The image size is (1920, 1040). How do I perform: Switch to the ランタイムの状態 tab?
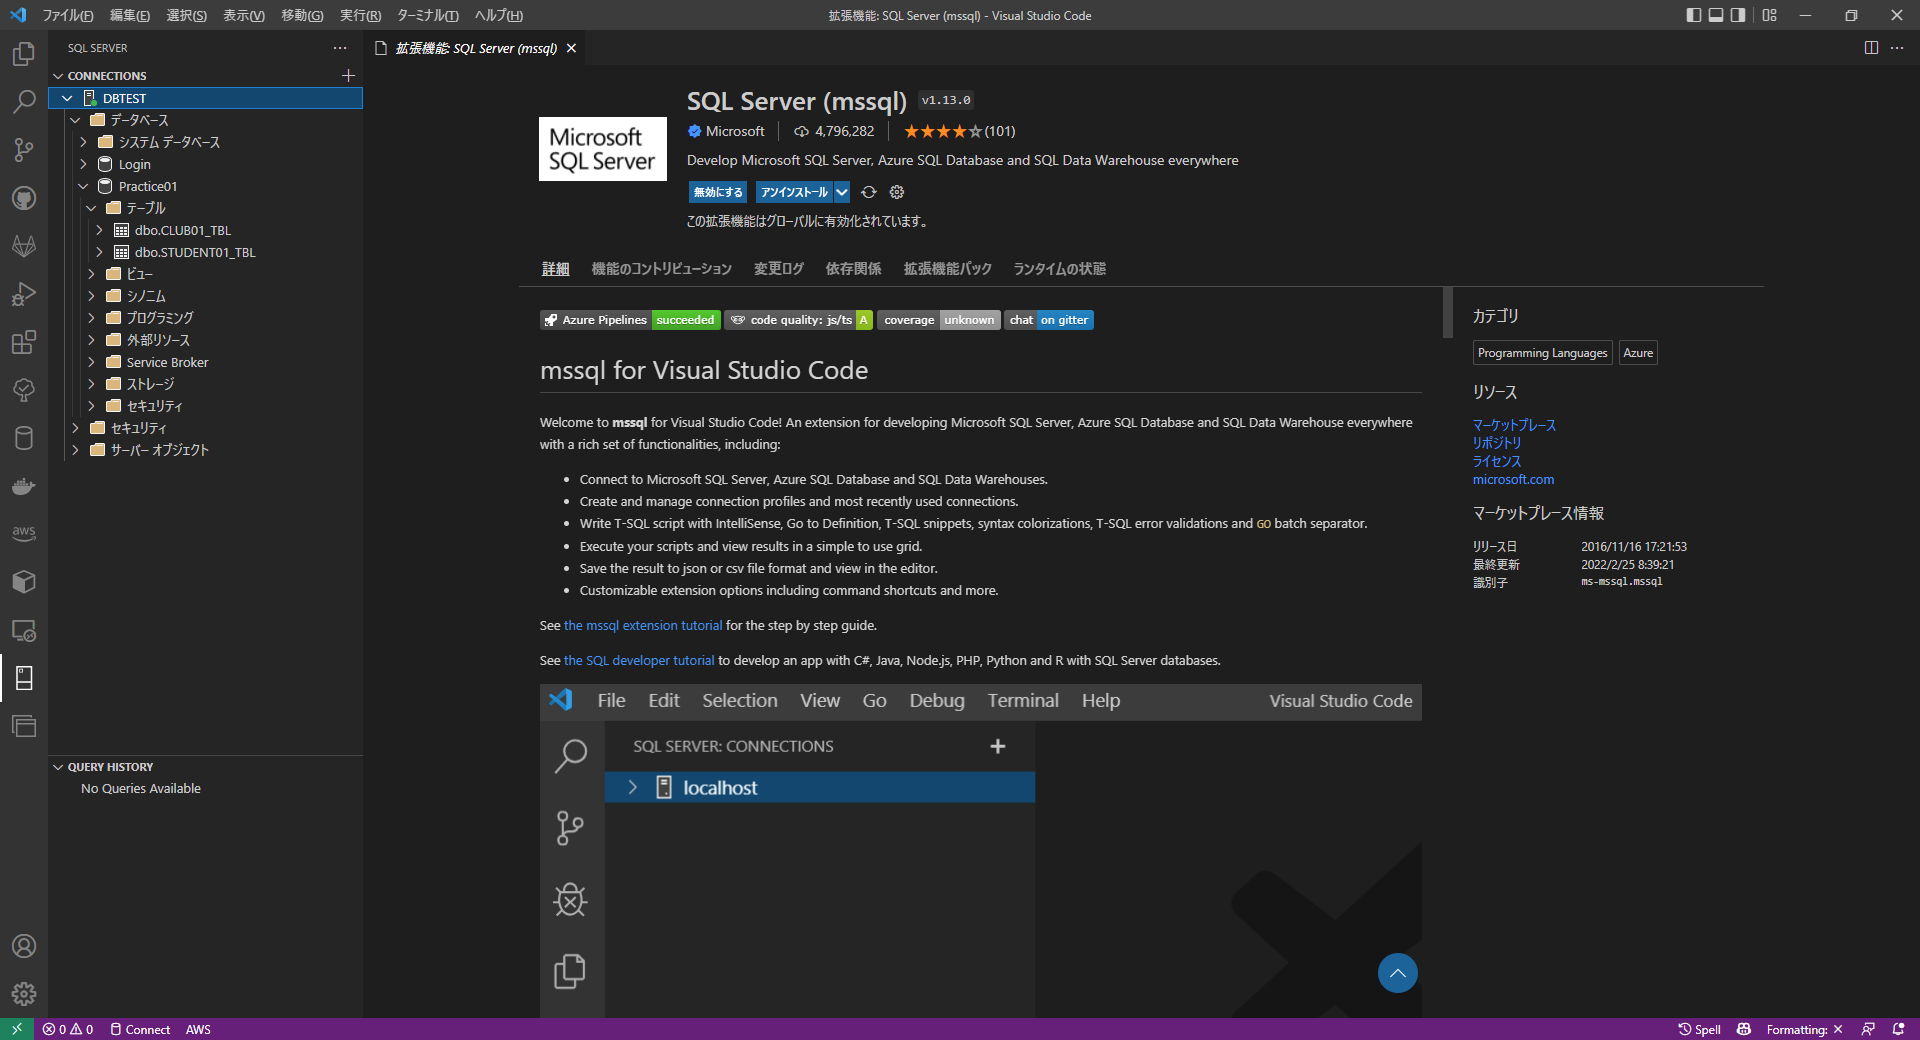point(1060,269)
